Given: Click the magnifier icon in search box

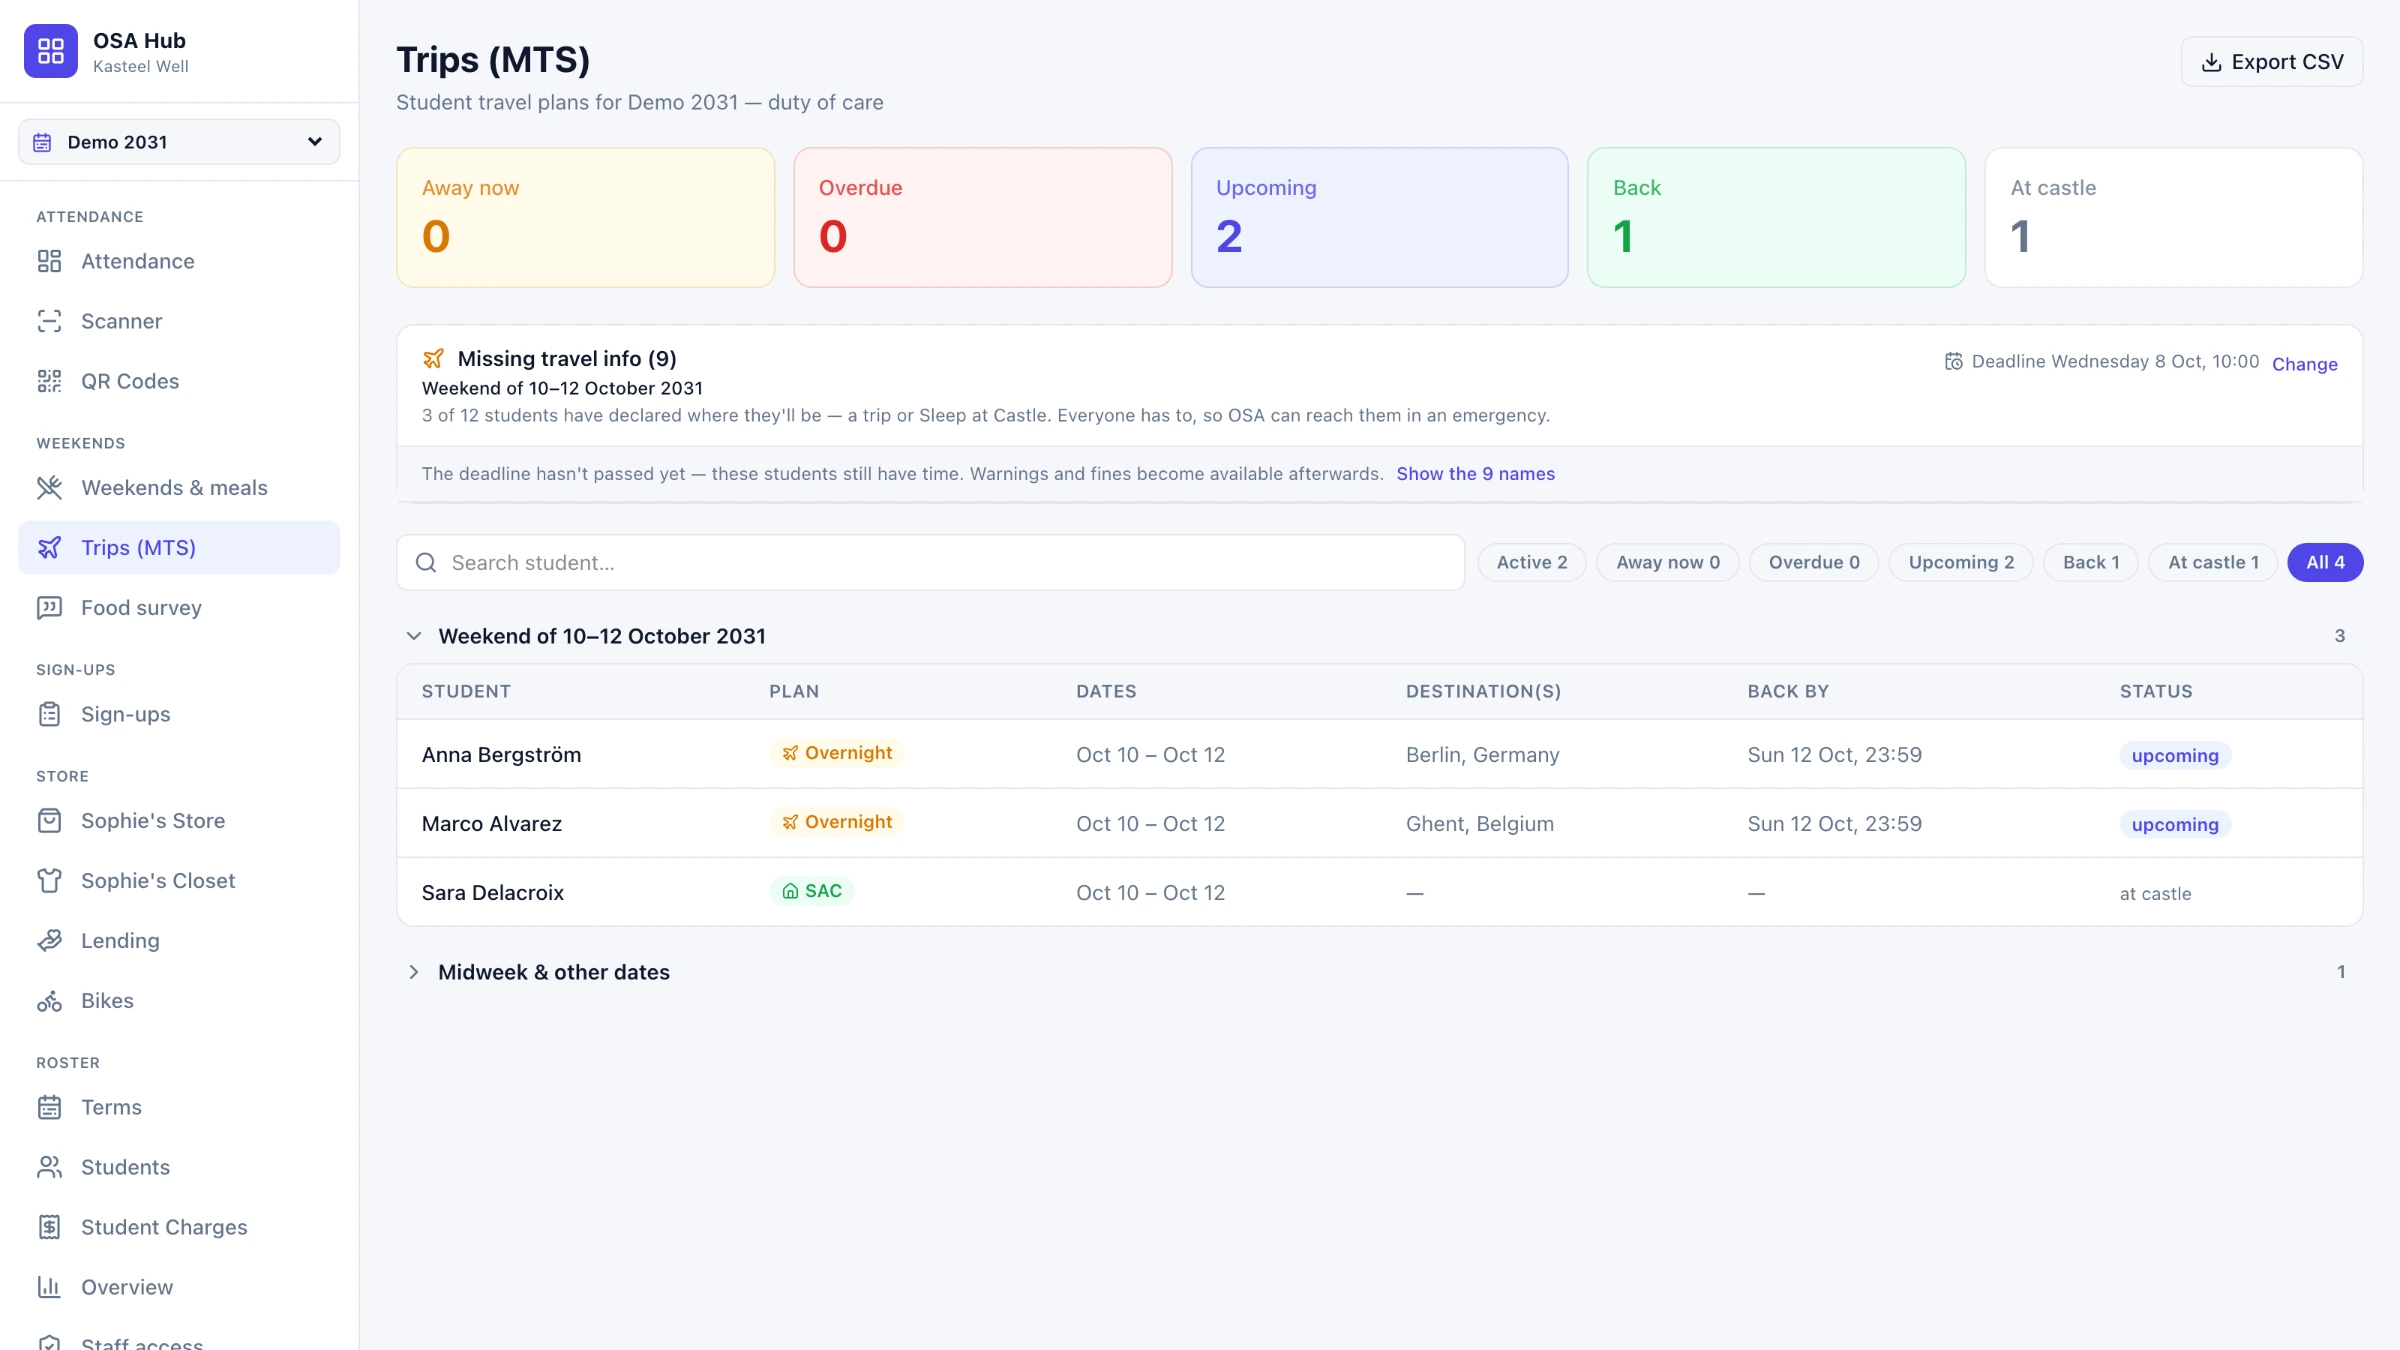Looking at the screenshot, I should coord(426,563).
